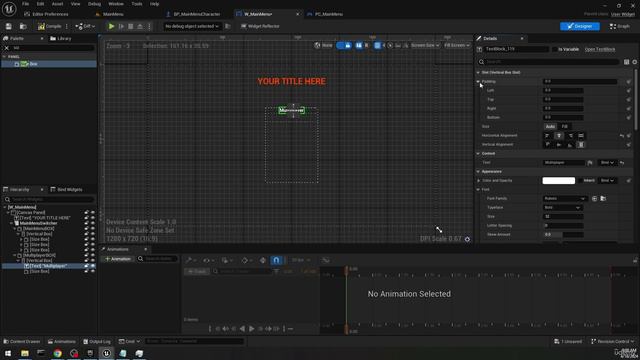Adjust the Skew Amount slider
640x360 pixels.
coord(563,234)
